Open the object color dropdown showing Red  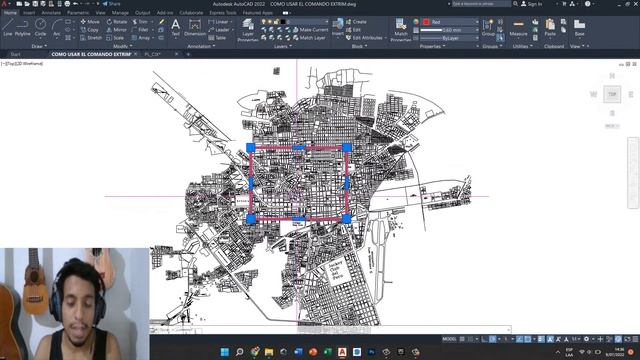(x=450, y=22)
